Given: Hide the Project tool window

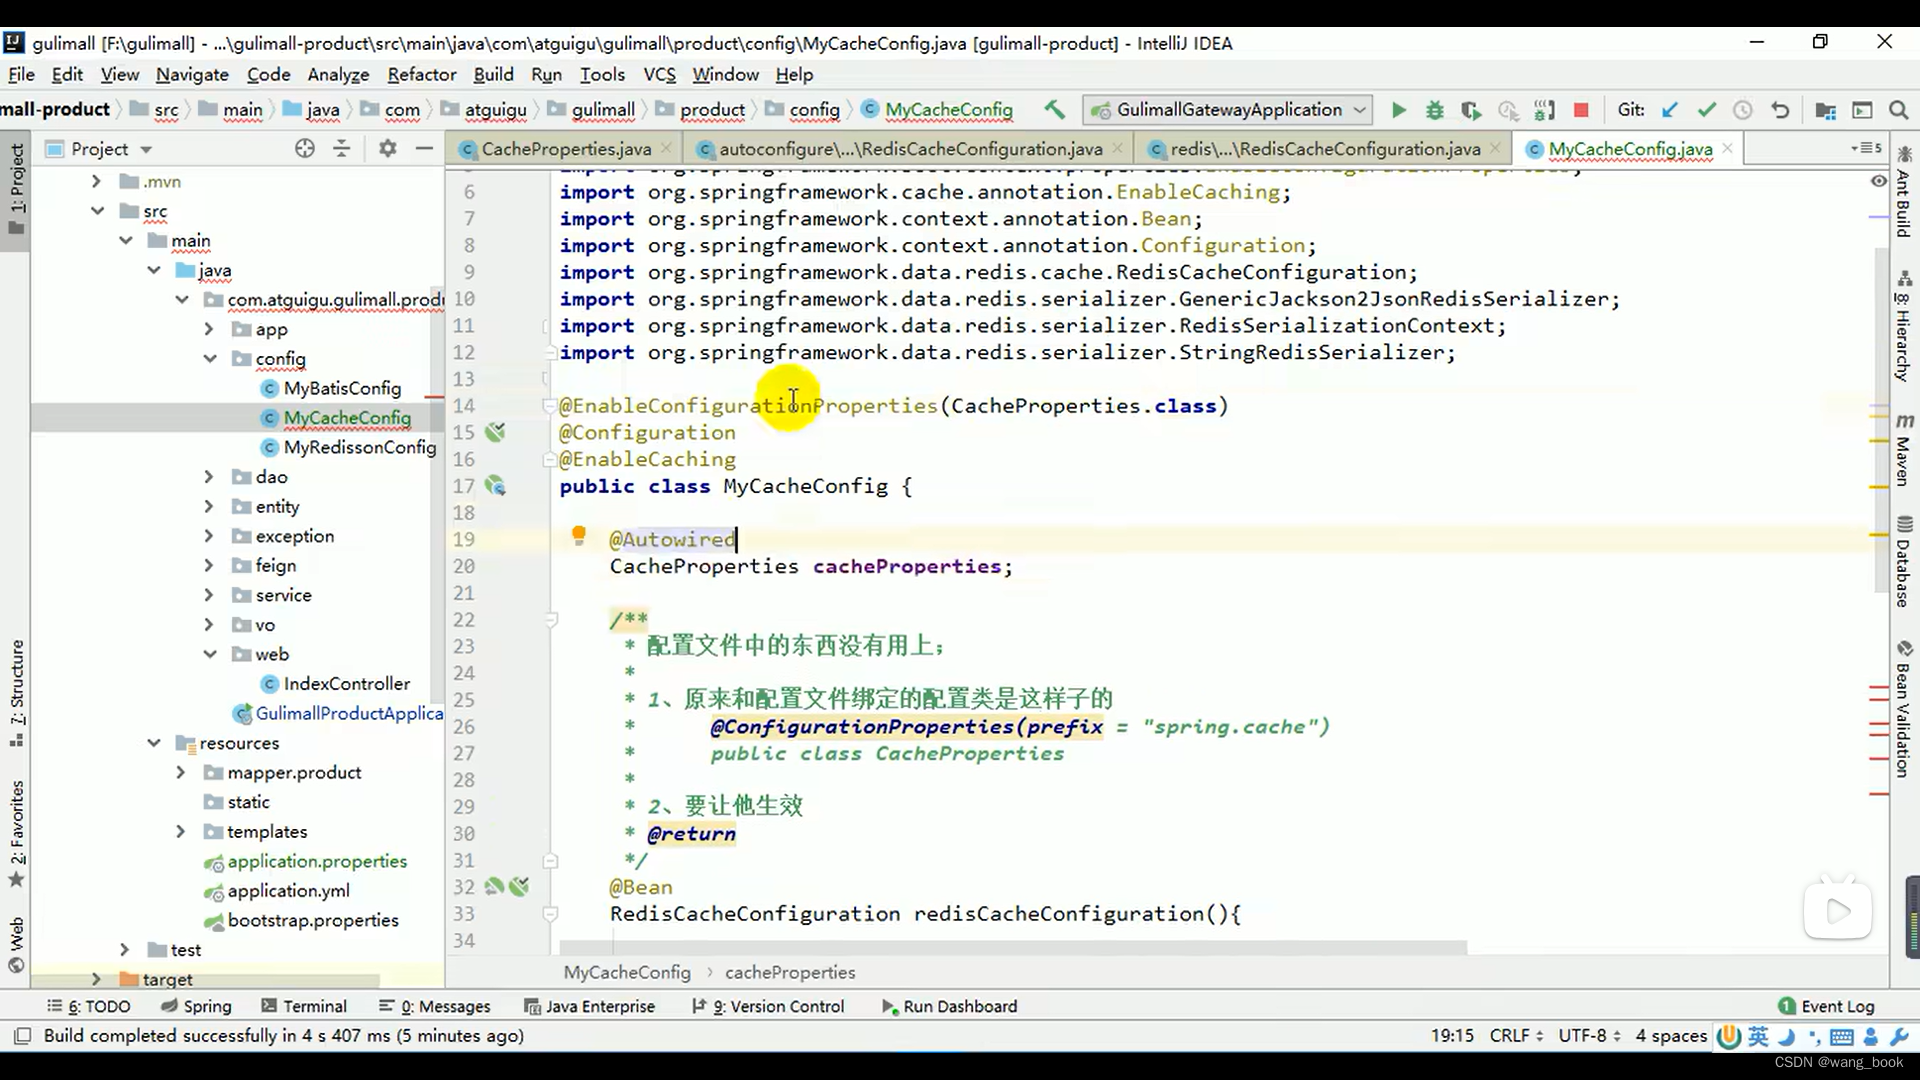Looking at the screenshot, I should [x=424, y=148].
